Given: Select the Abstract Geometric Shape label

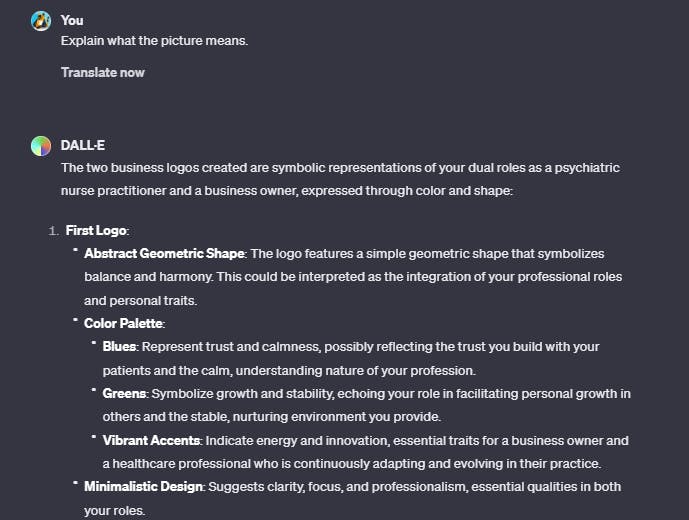Looking at the screenshot, I should 165,254.
